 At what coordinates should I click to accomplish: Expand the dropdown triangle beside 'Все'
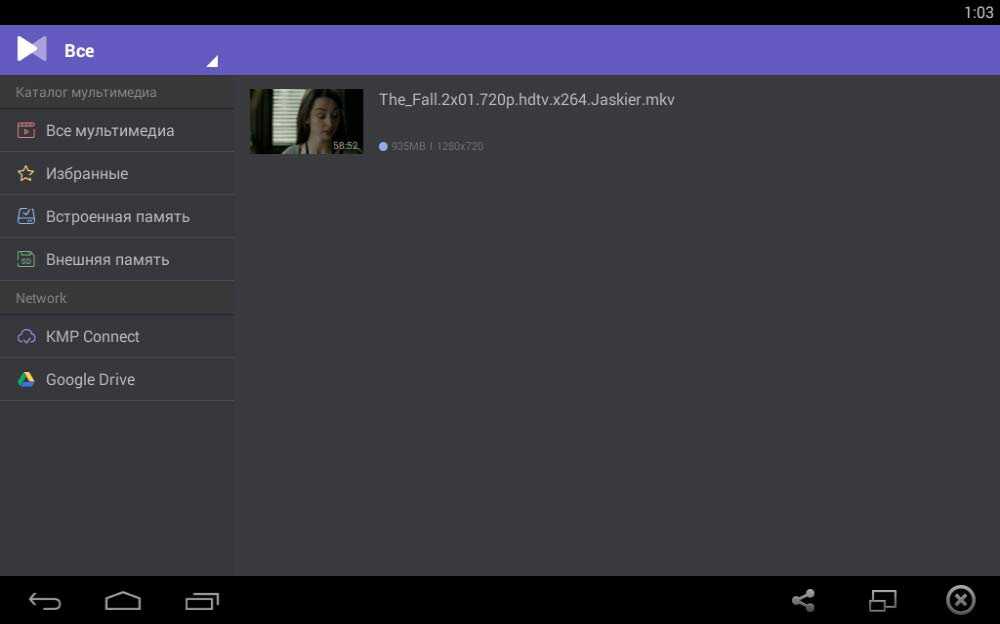point(212,61)
